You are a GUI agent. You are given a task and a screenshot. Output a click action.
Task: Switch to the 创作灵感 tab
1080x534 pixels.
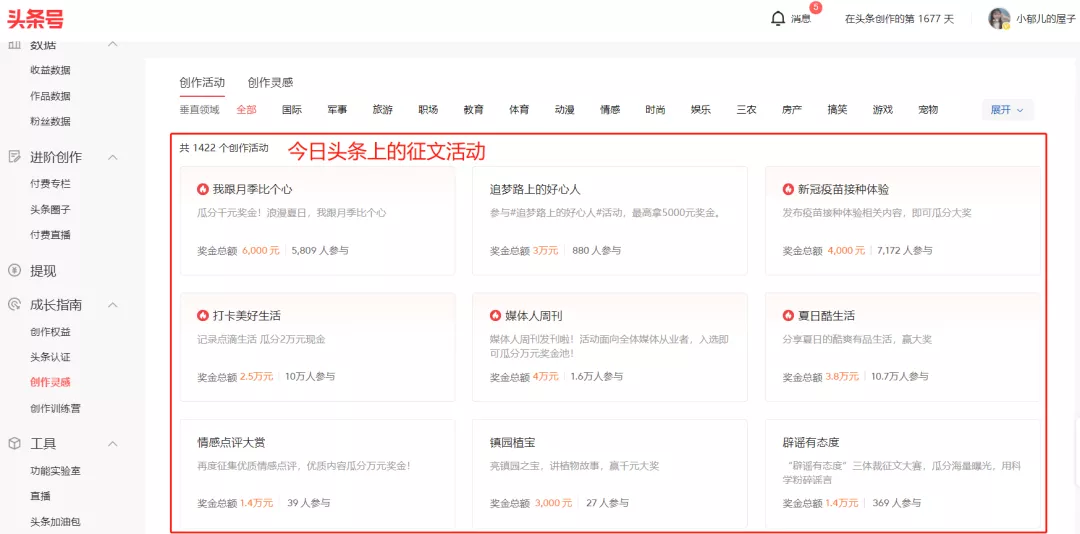pos(270,83)
